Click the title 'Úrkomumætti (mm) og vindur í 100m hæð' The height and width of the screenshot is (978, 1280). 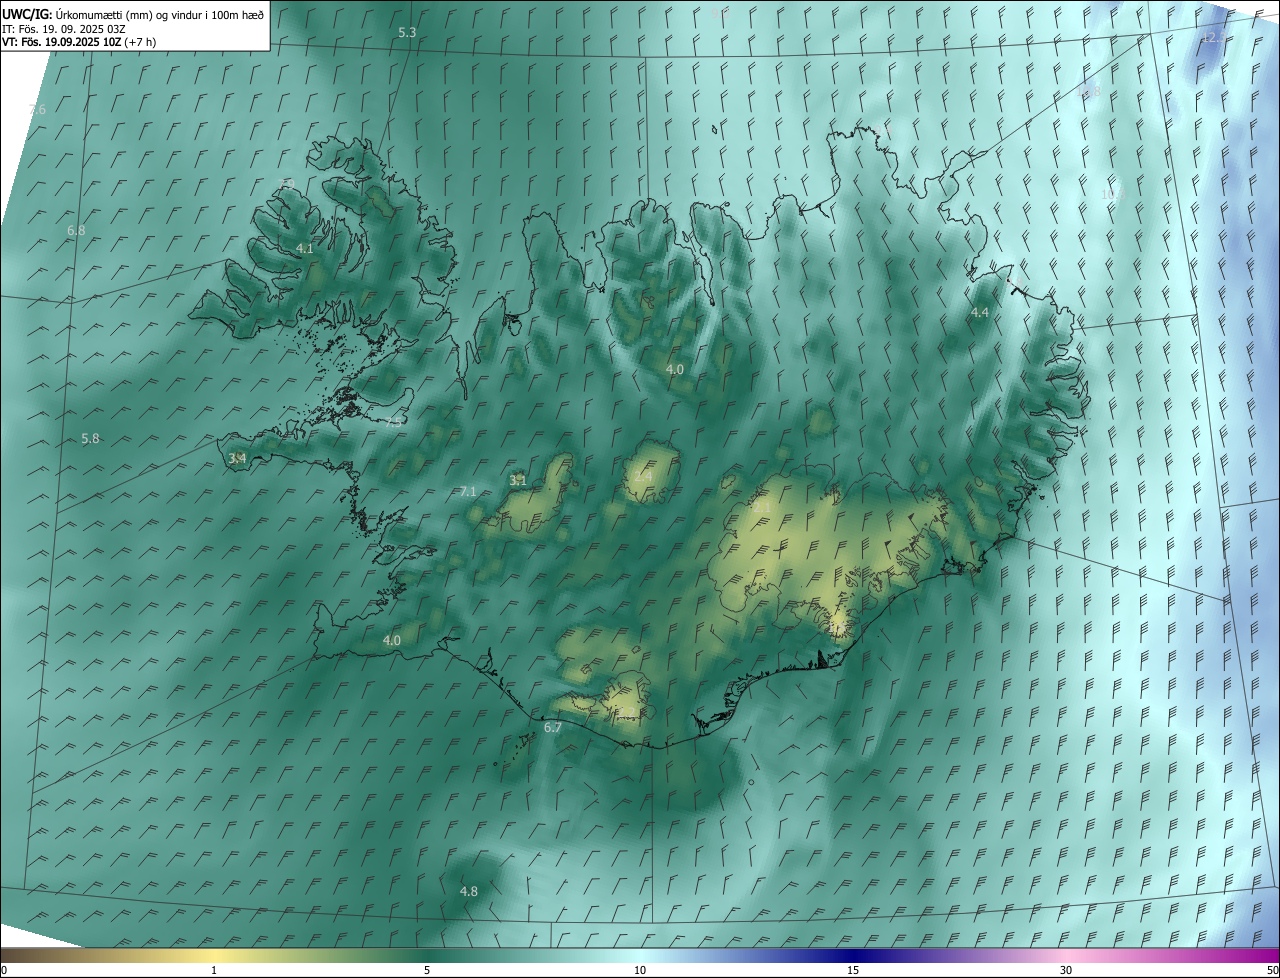(x=159, y=14)
